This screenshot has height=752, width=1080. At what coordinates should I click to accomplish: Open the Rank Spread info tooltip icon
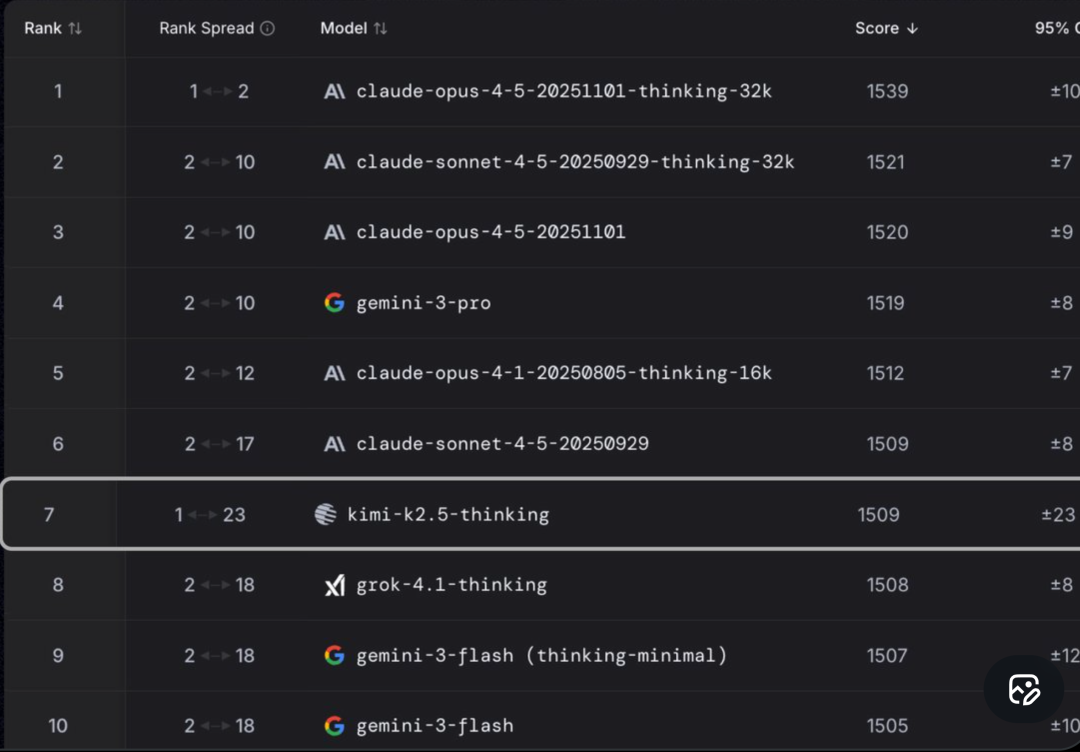point(267,28)
